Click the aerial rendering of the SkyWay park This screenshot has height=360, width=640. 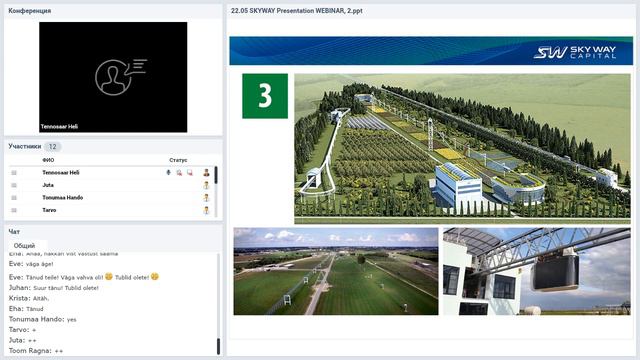[x=462, y=149]
